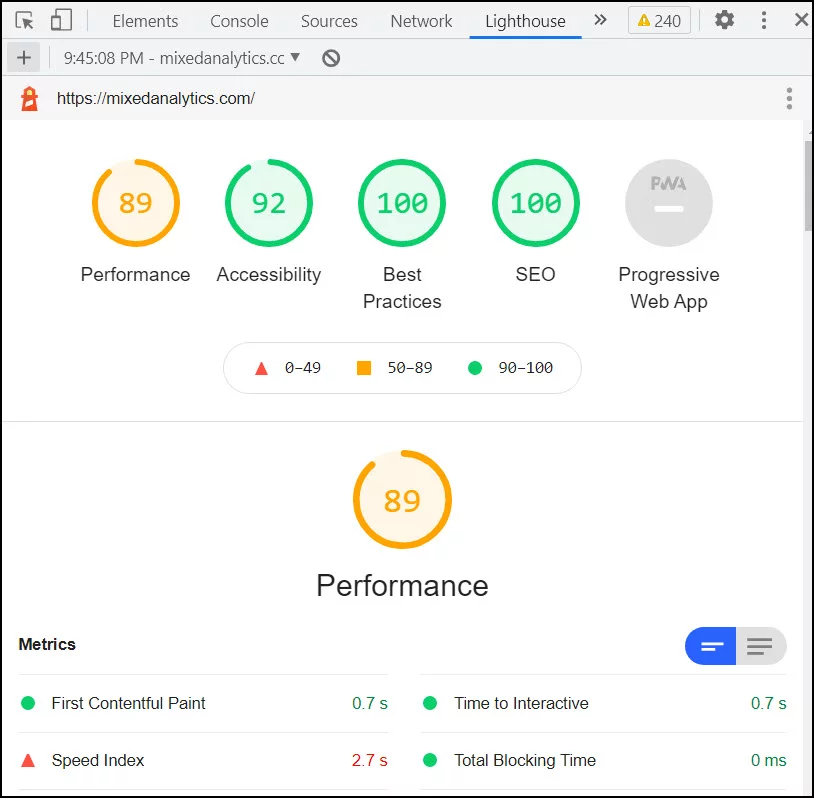The image size is (814, 798).
Task: Switch metrics to compact view
Action: click(x=710, y=646)
